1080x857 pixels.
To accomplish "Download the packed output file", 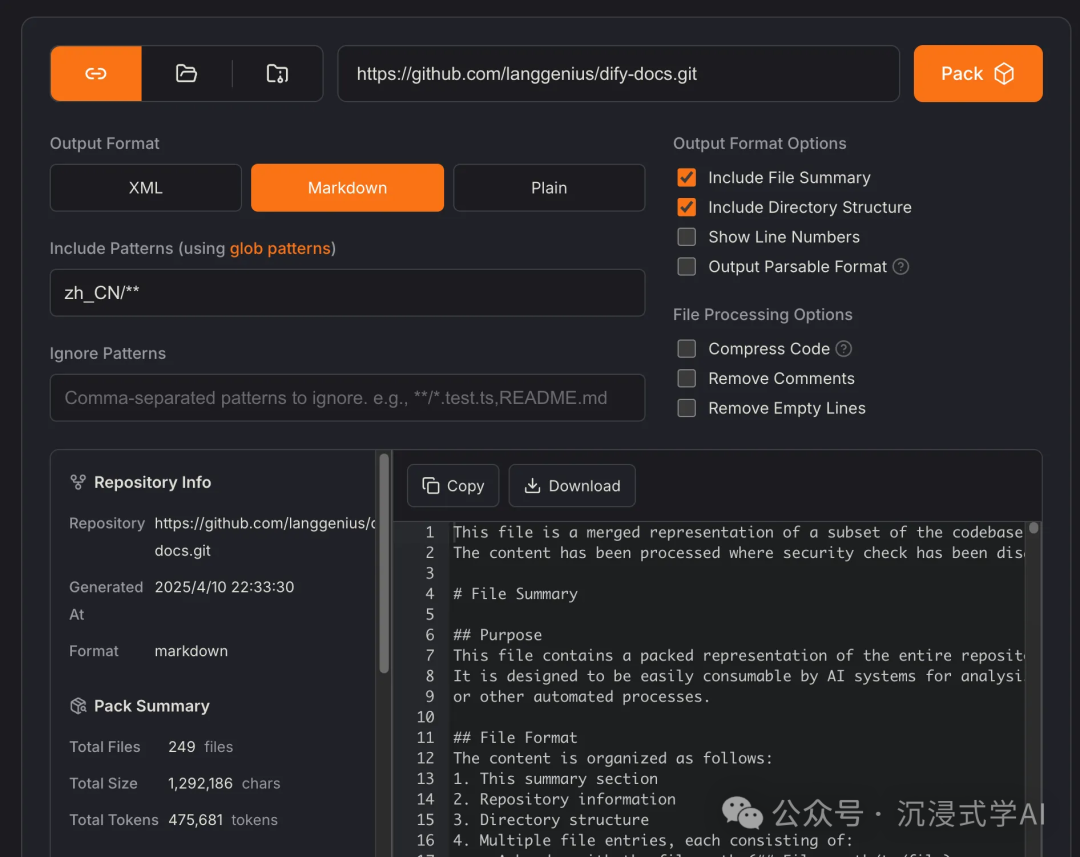I will click(x=572, y=486).
